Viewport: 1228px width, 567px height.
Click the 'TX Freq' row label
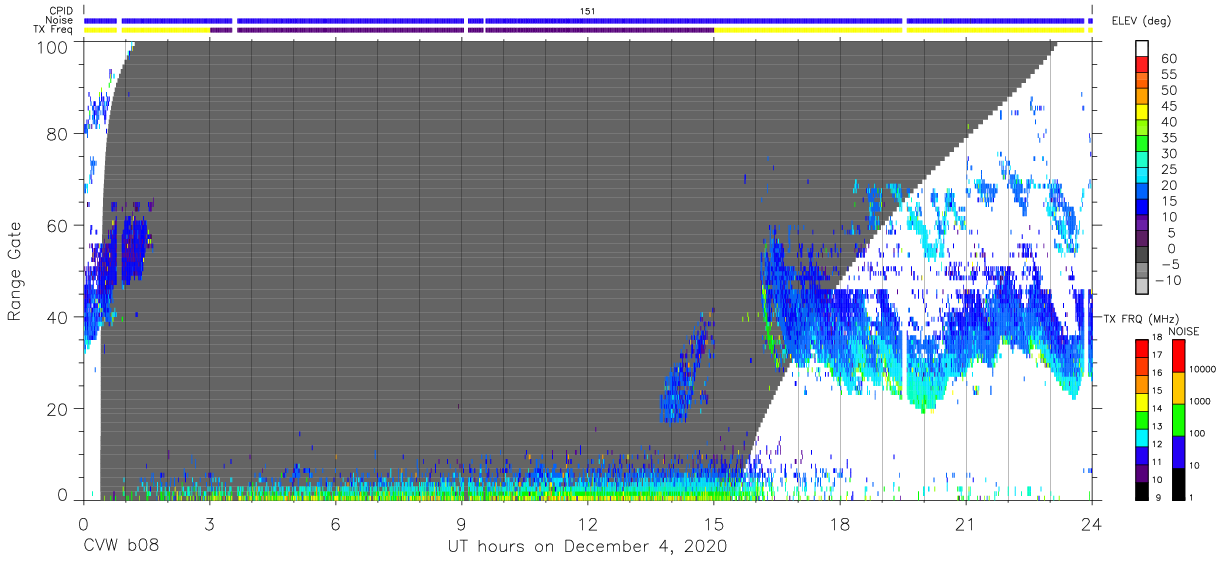(x=53, y=30)
